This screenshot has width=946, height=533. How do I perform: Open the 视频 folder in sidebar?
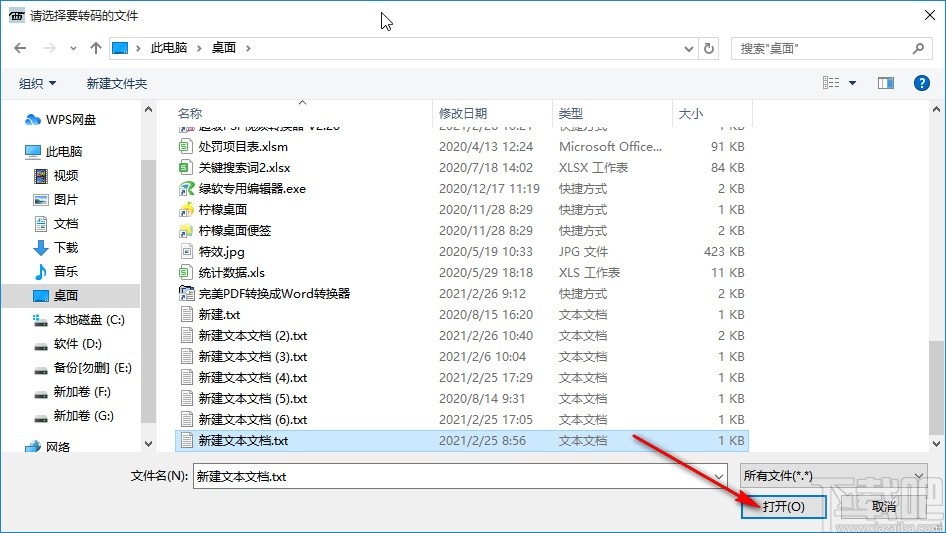click(56, 176)
